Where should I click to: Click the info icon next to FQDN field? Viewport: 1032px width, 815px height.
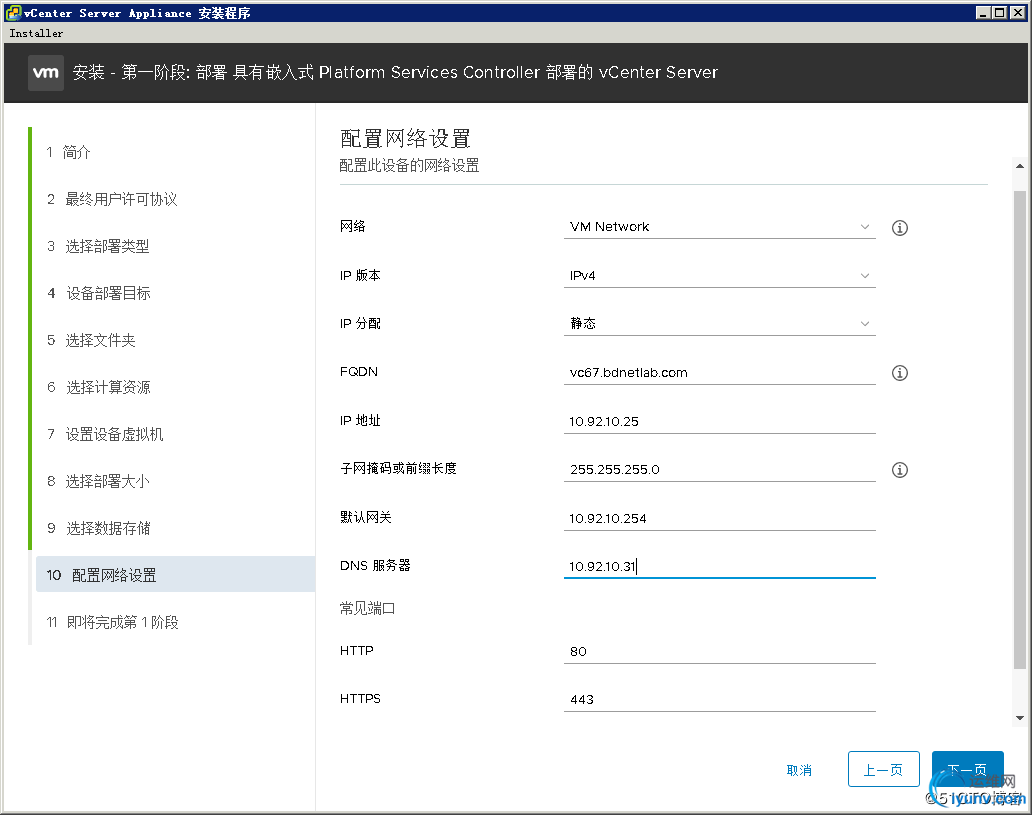coord(899,373)
